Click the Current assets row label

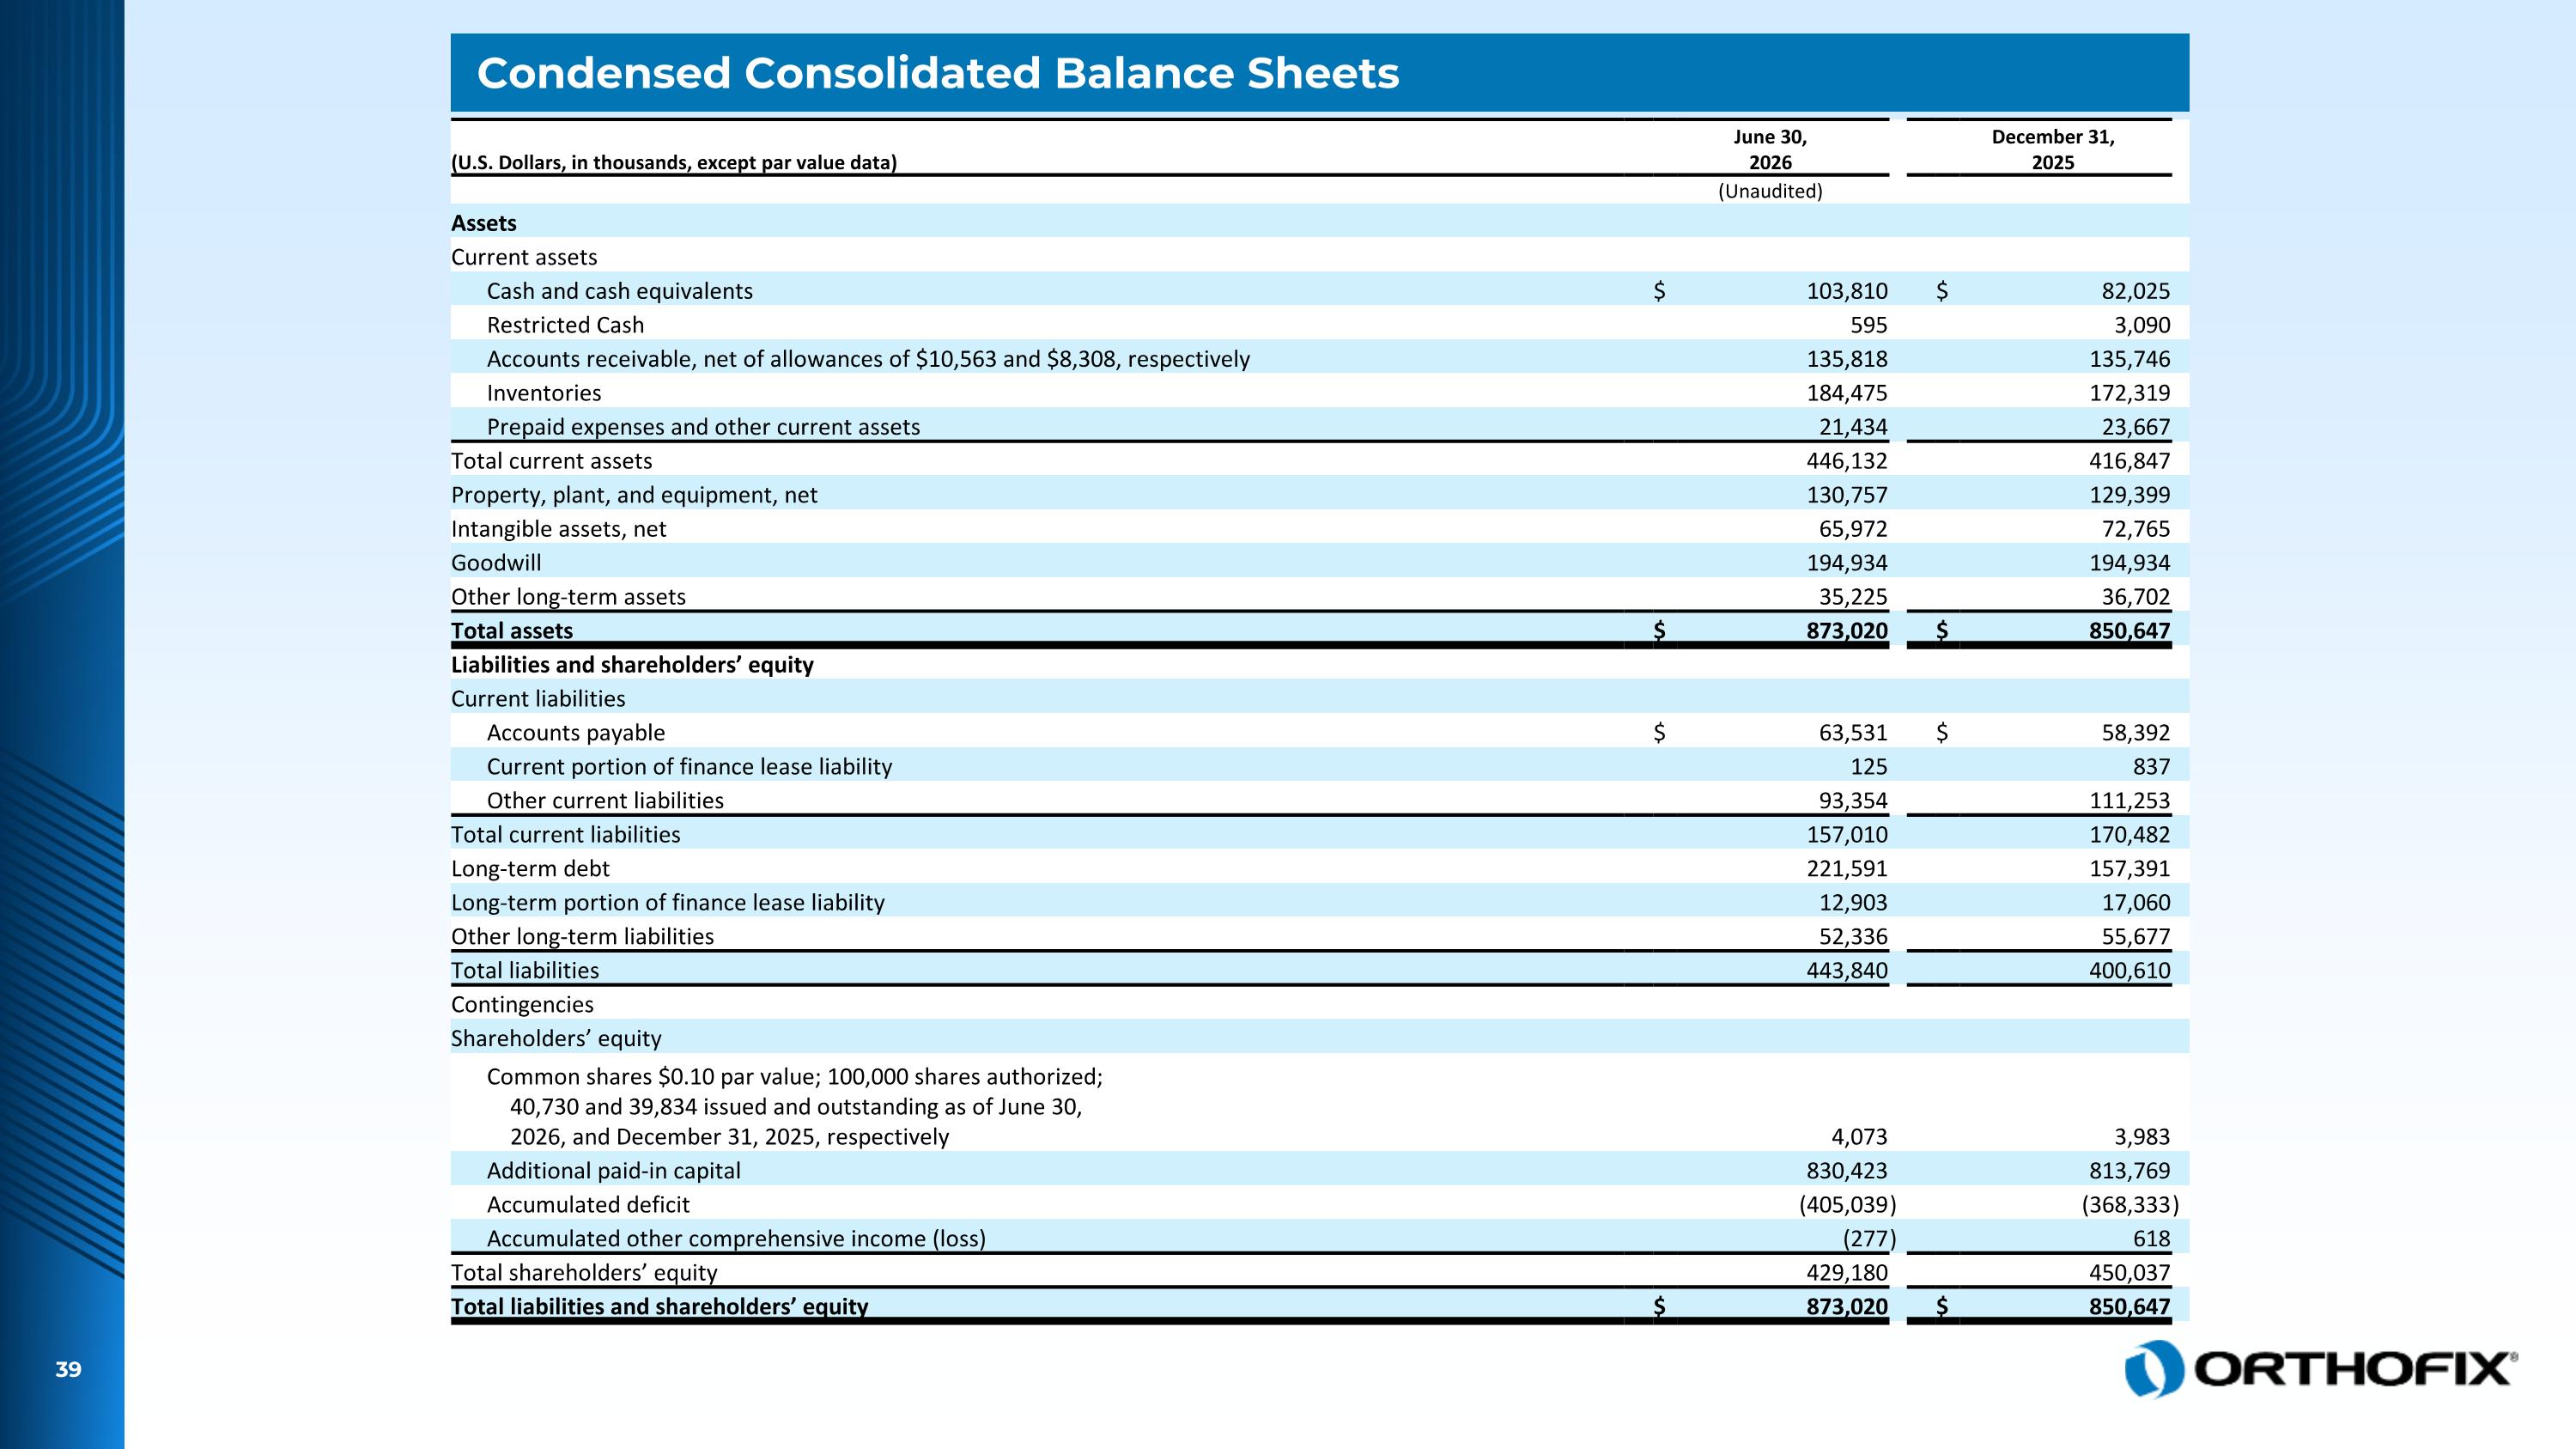(524, 257)
